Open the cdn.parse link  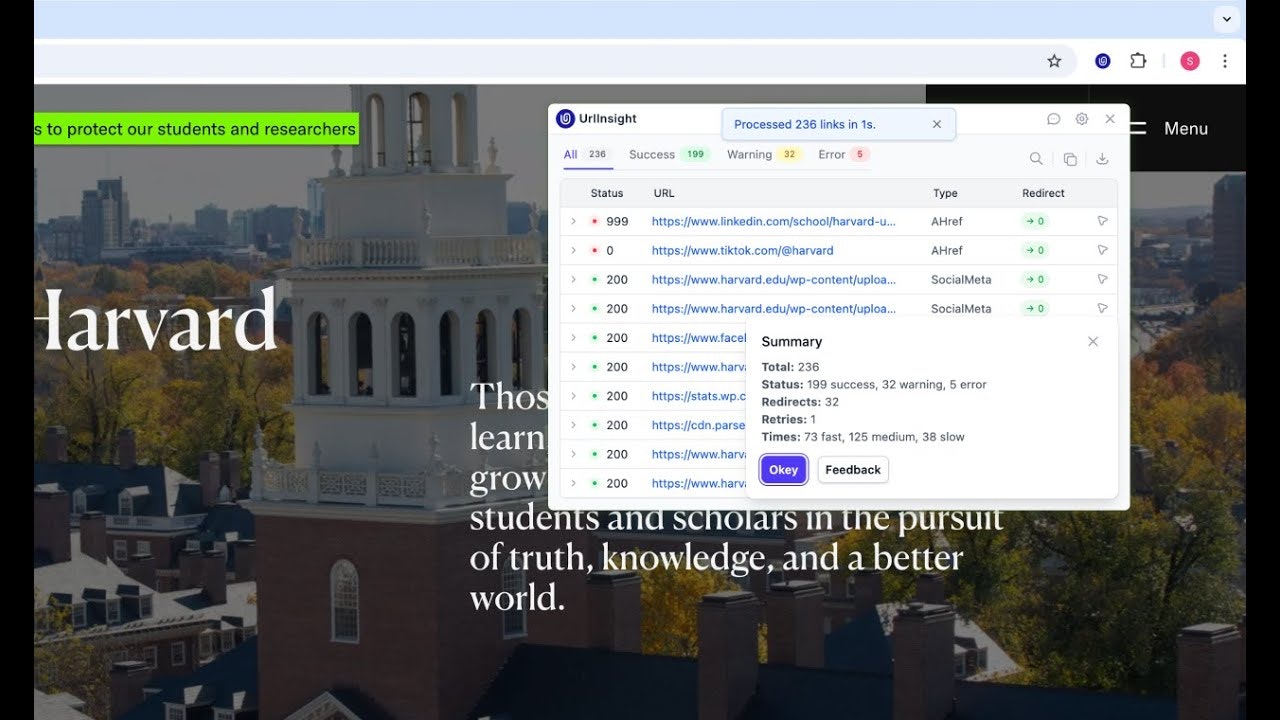coord(699,425)
